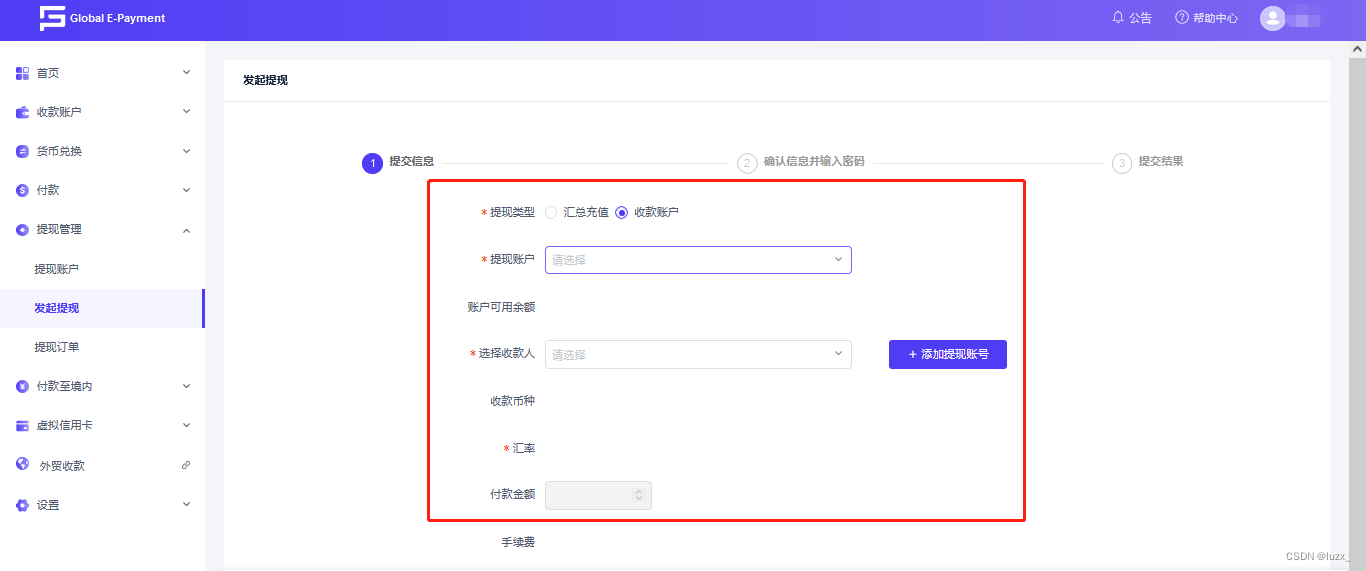Click the 外贸收款 globe icon
This screenshot has width=1366, height=571.
(x=22, y=465)
